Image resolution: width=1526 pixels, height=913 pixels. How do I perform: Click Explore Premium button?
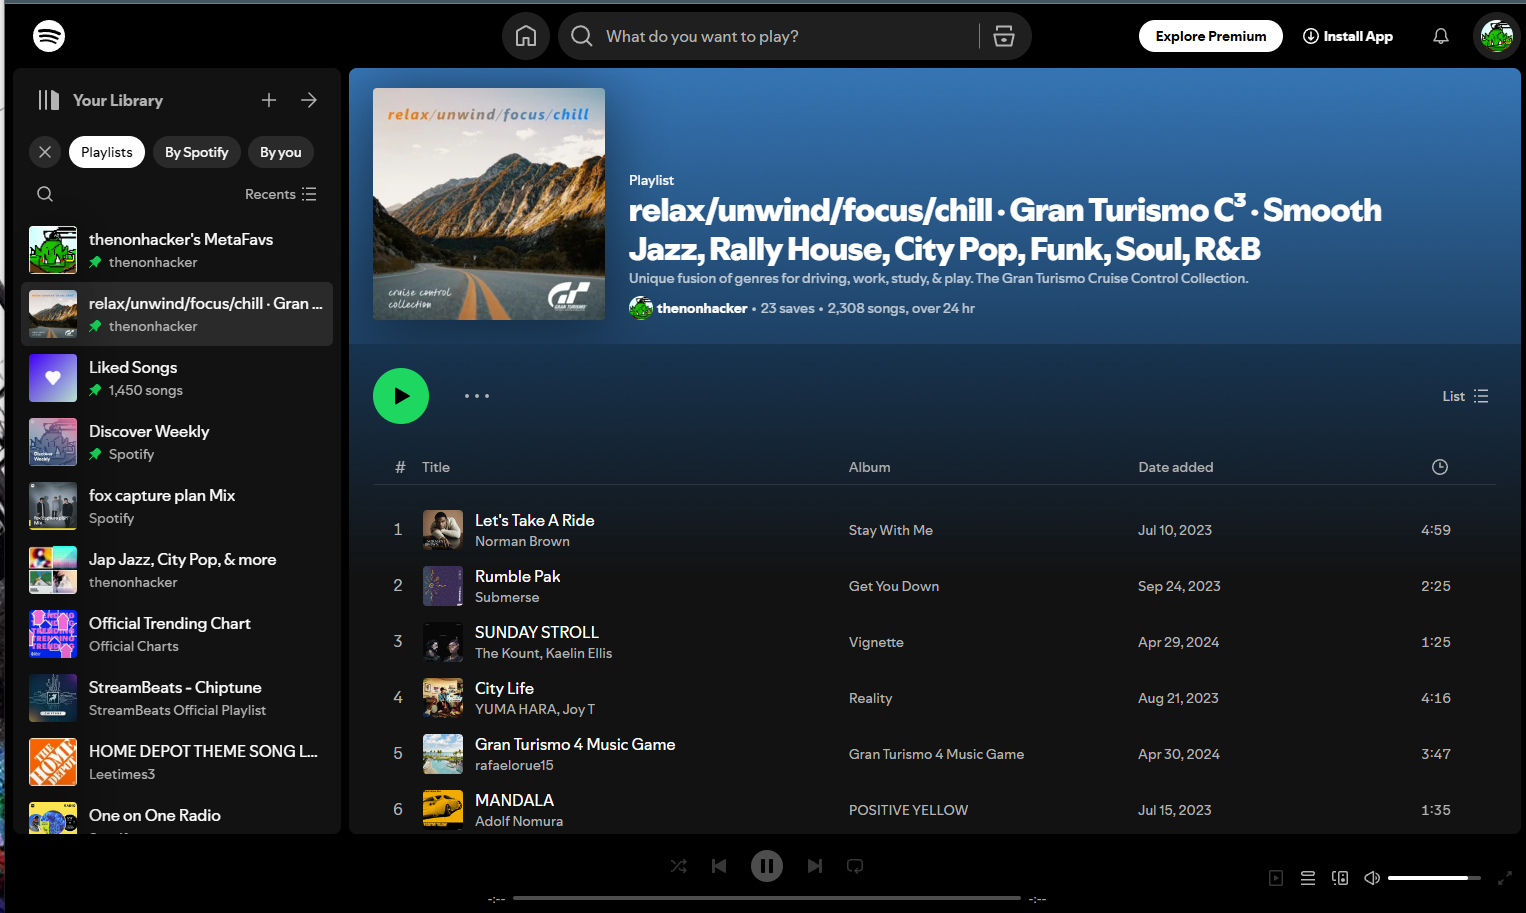click(x=1211, y=36)
